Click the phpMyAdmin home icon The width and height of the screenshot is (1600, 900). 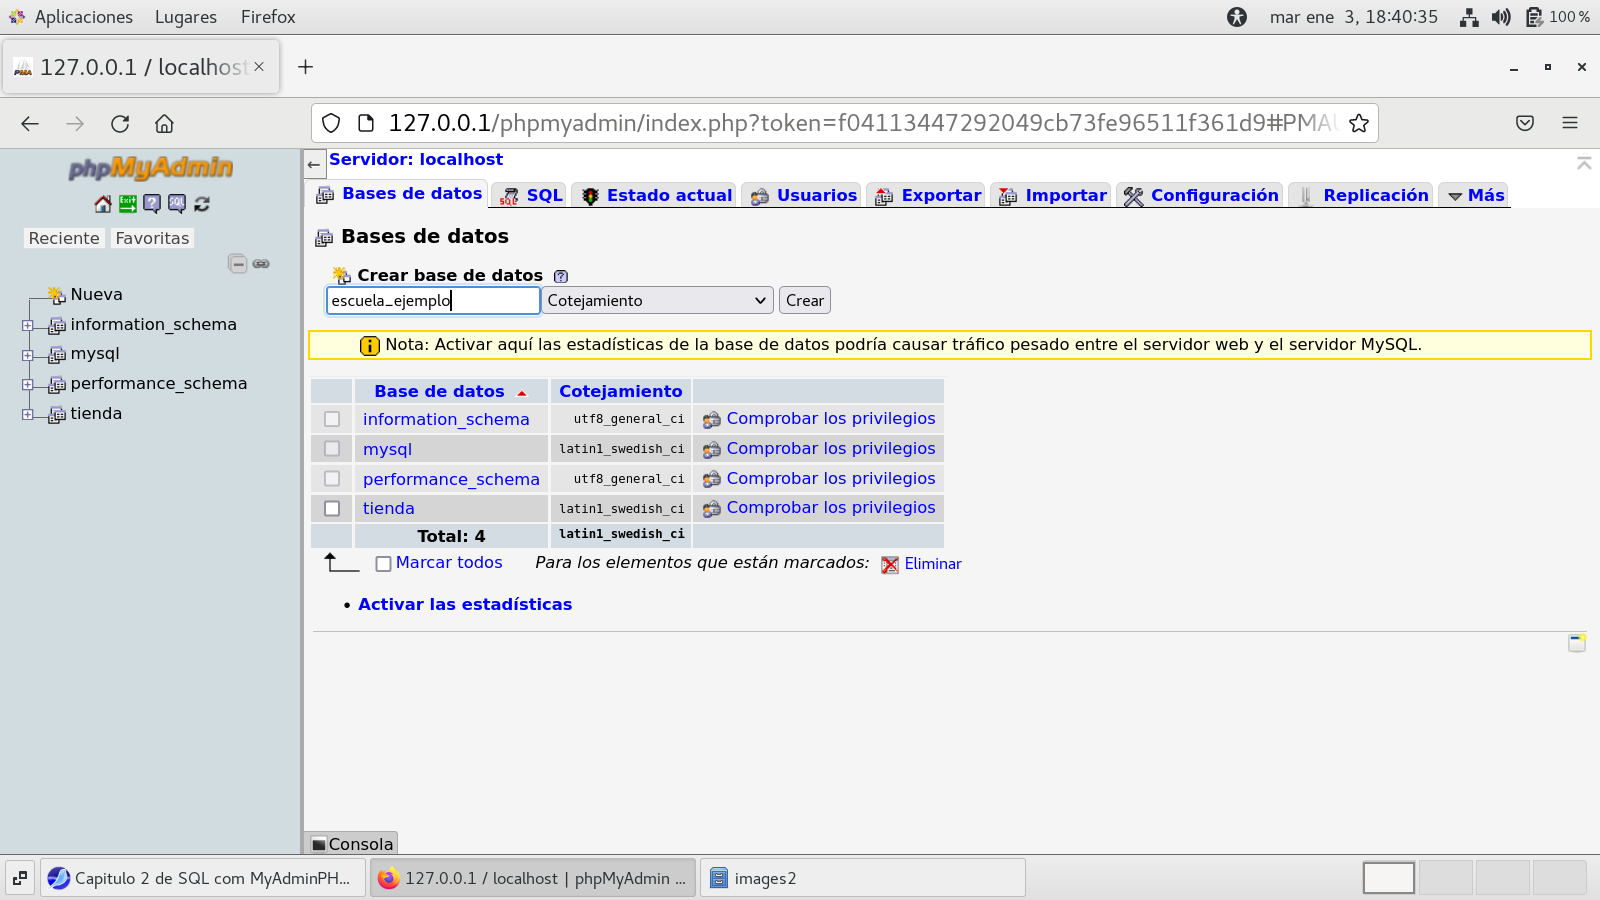coord(103,204)
